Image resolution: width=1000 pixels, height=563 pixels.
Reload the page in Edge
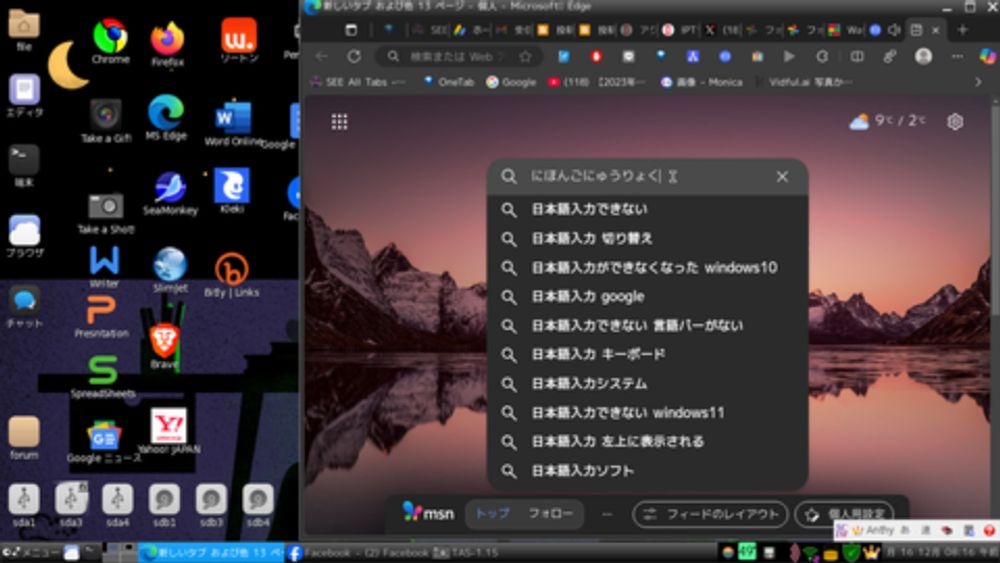tap(354, 57)
